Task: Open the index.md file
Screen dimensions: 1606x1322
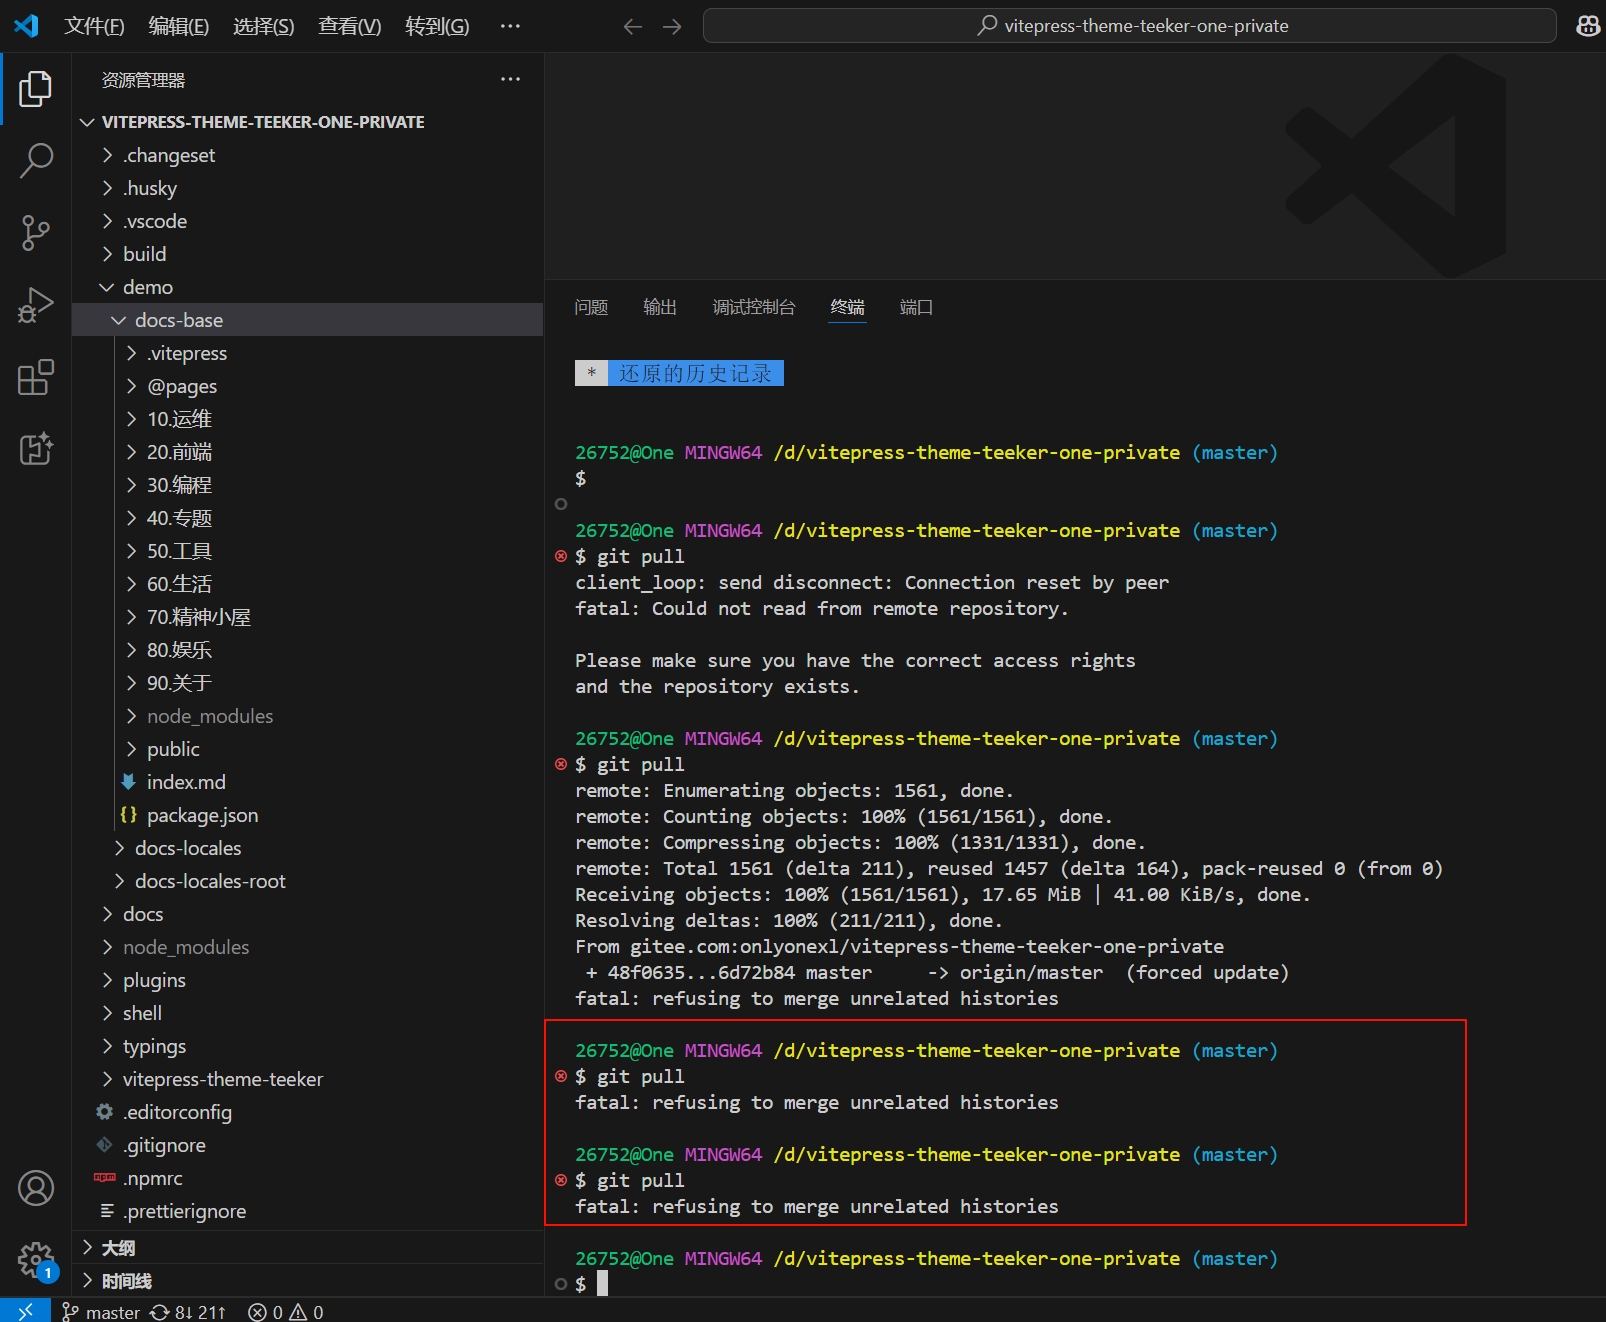Action: (x=186, y=782)
